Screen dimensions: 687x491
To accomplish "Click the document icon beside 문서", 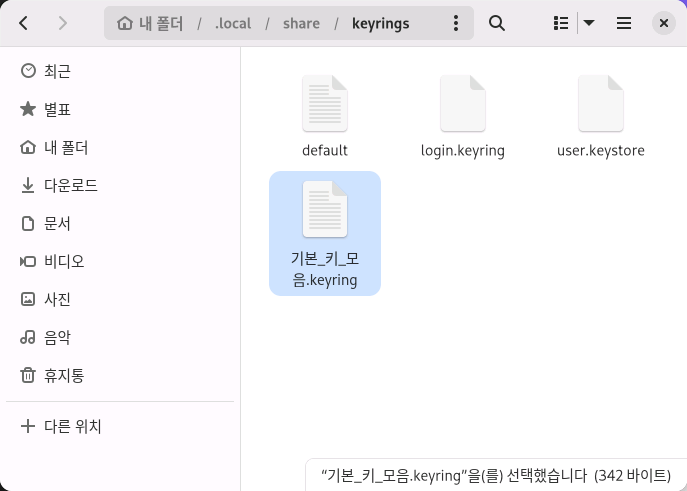I will (x=28, y=223).
